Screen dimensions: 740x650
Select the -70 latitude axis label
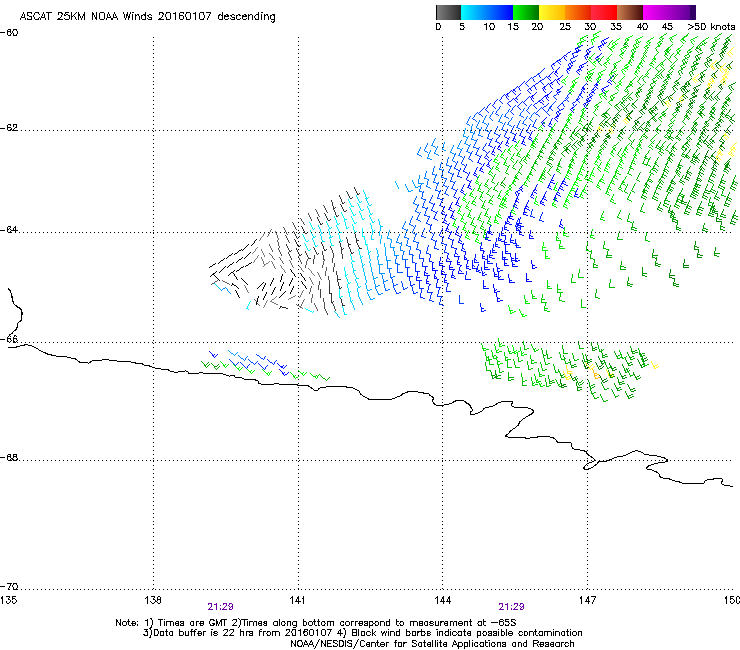9,587
